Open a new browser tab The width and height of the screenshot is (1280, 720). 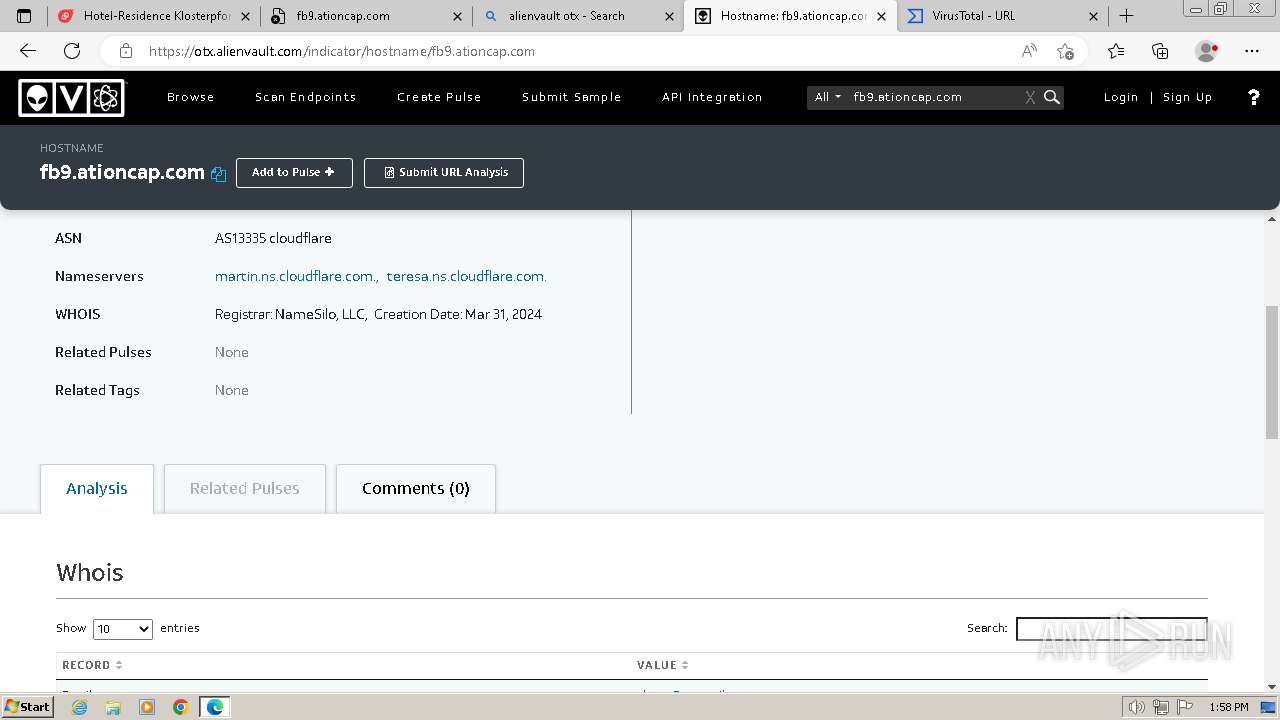coord(1126,16)
